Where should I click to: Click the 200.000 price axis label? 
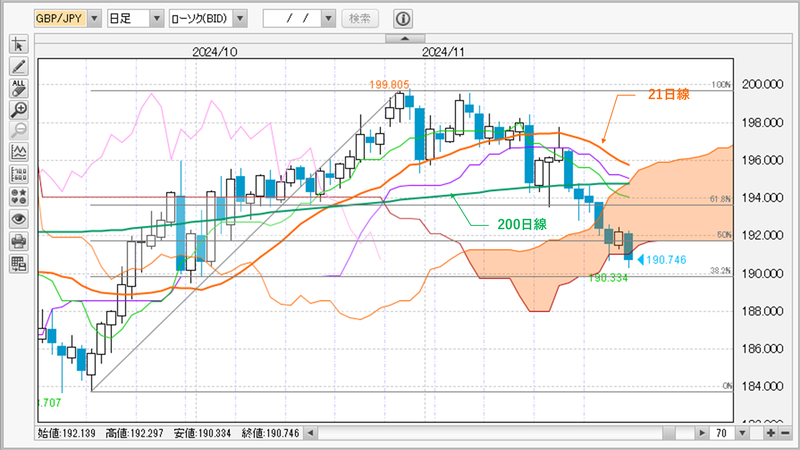point(763,85)
